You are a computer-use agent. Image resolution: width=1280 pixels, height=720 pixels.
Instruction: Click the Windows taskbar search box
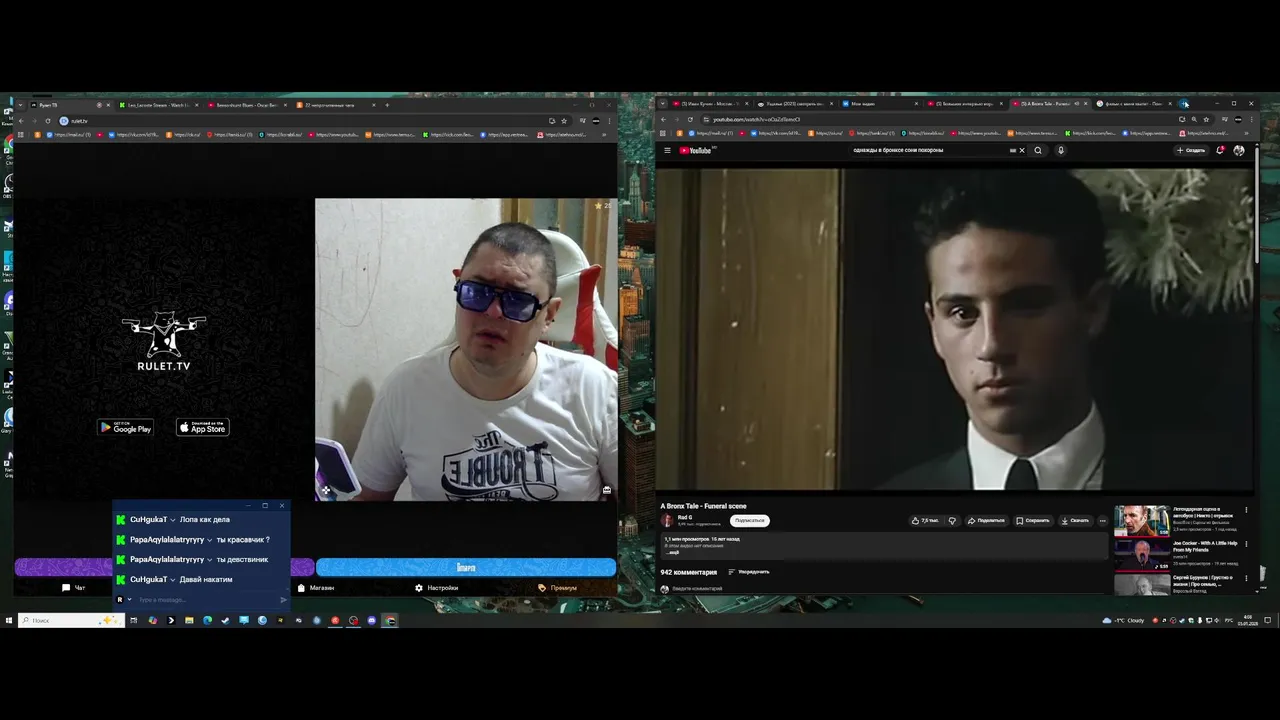69,620
